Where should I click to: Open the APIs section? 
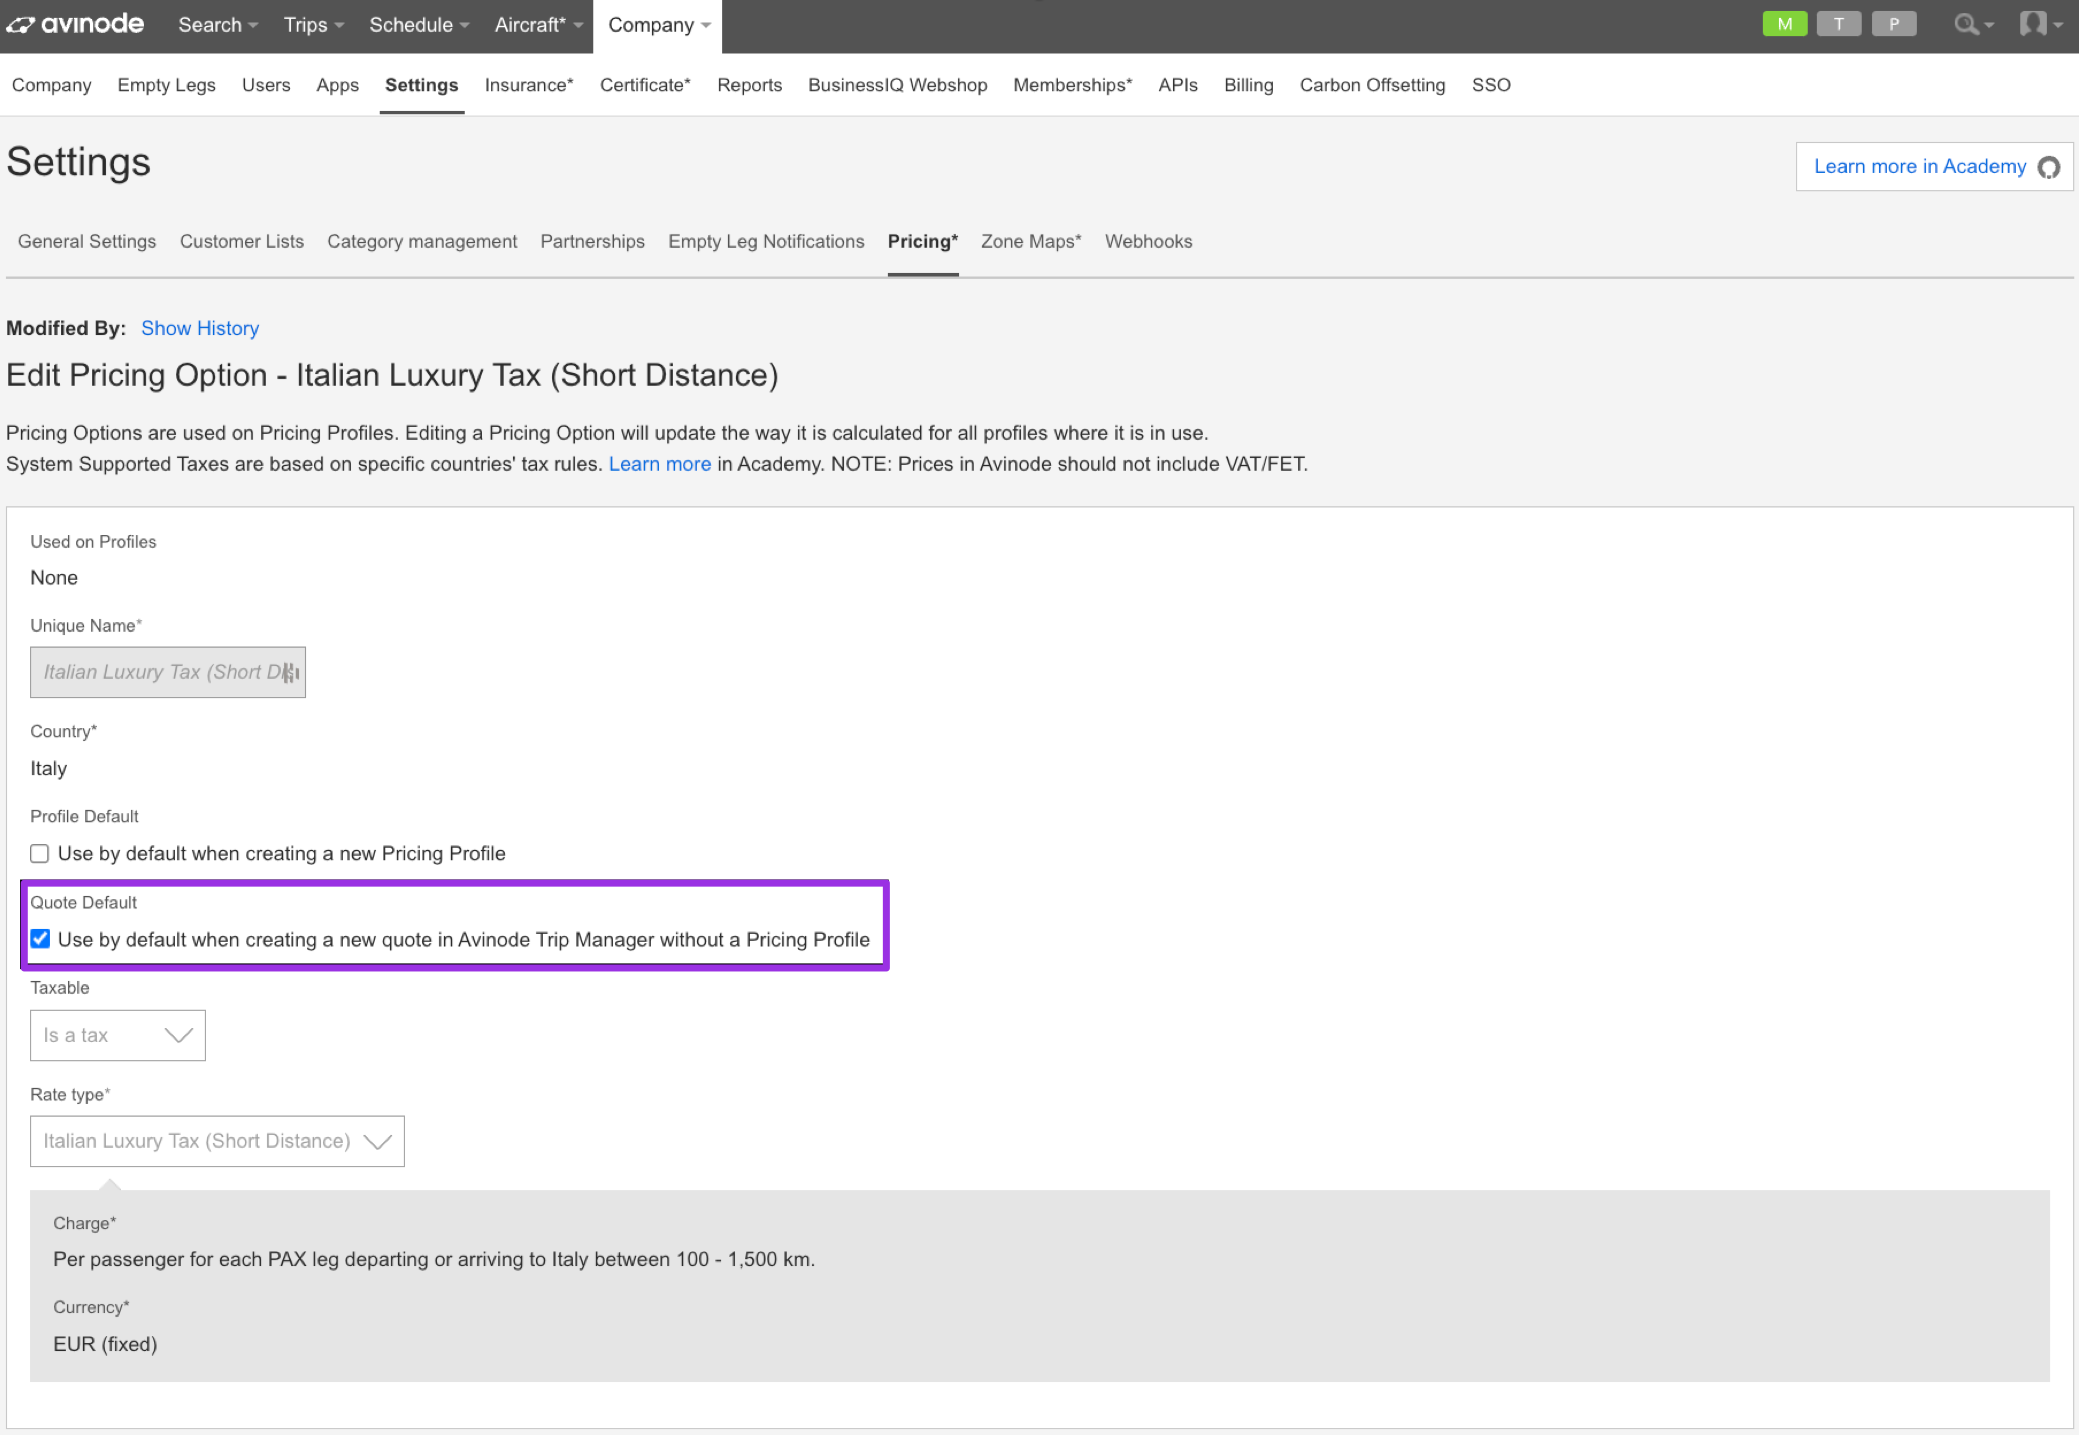(x=1177, y=85)
